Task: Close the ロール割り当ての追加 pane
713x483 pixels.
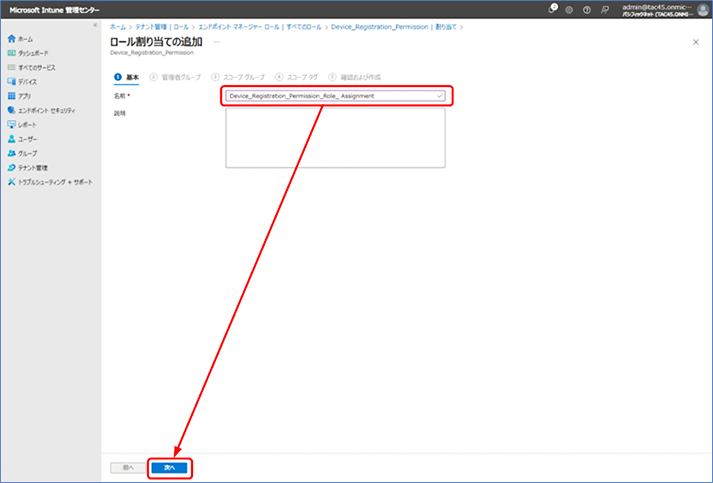Action: [696, 42]
